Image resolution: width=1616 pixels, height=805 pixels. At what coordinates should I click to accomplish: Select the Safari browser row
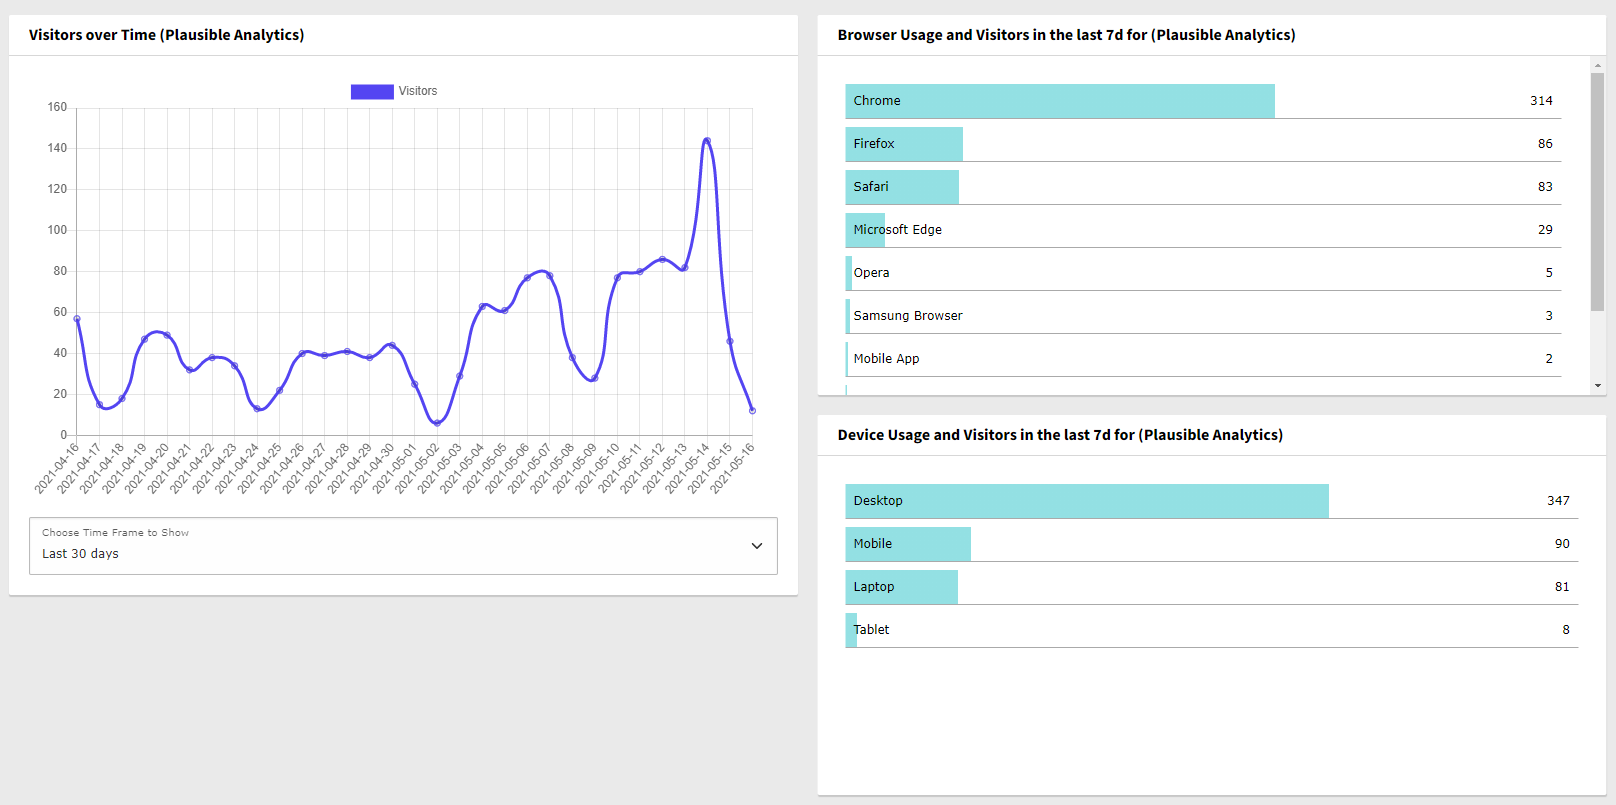click(1203, 187)
